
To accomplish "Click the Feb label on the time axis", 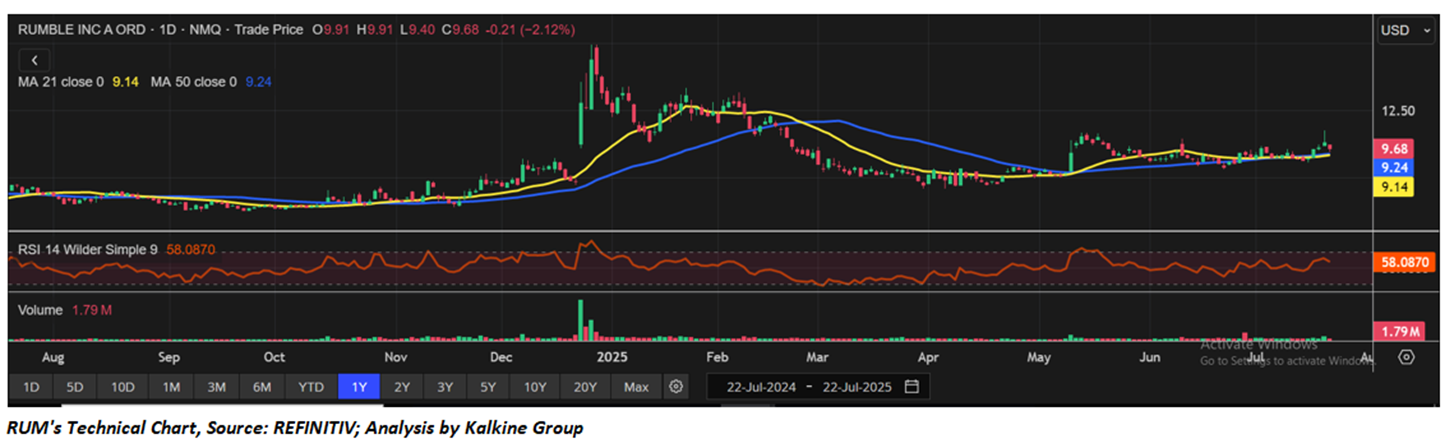I will 717,358.
